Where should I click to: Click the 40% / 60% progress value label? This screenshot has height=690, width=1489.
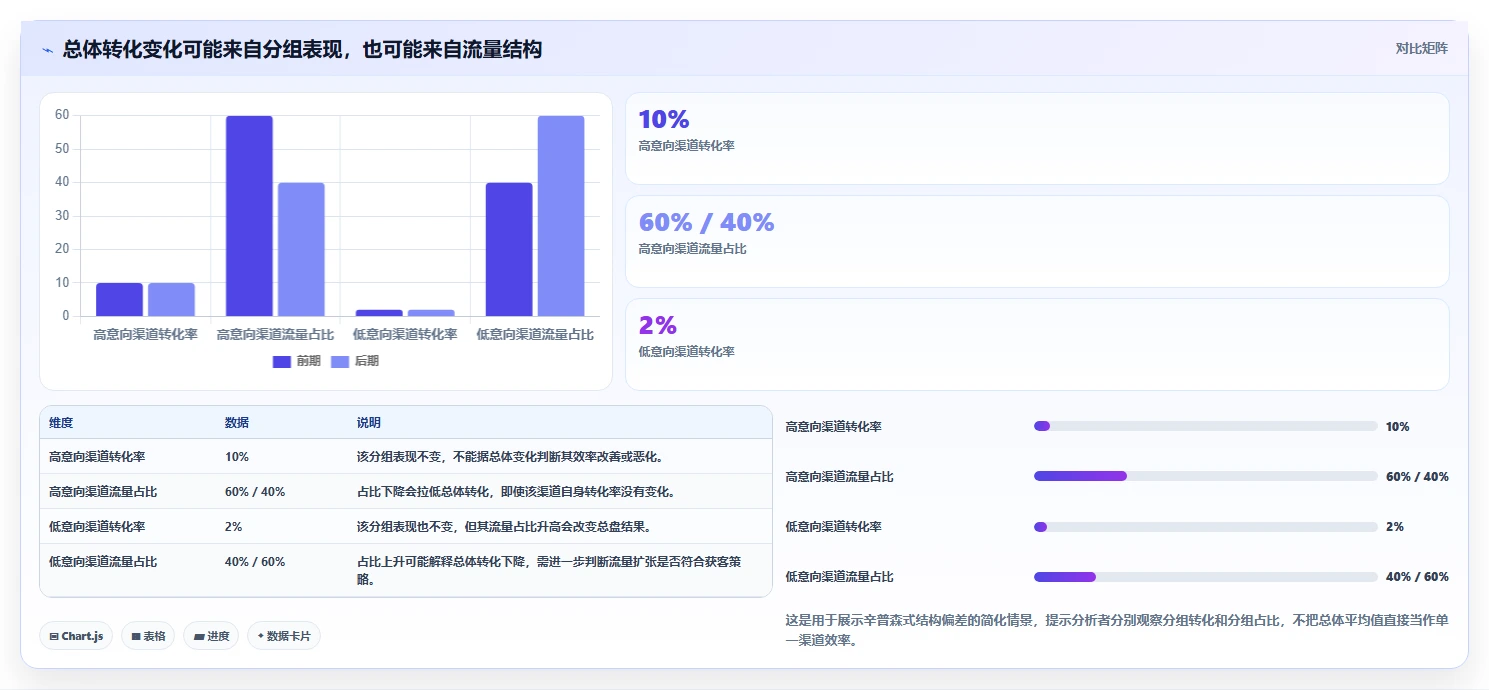click(x=1417, y=576)
